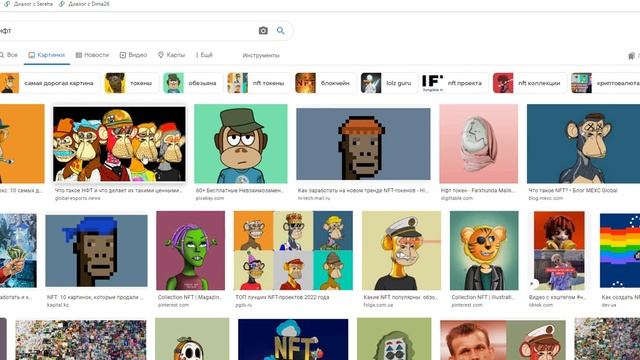Open the 'Диалог с Sereha' bookmark
640x360 pixels.
[29, 4]
